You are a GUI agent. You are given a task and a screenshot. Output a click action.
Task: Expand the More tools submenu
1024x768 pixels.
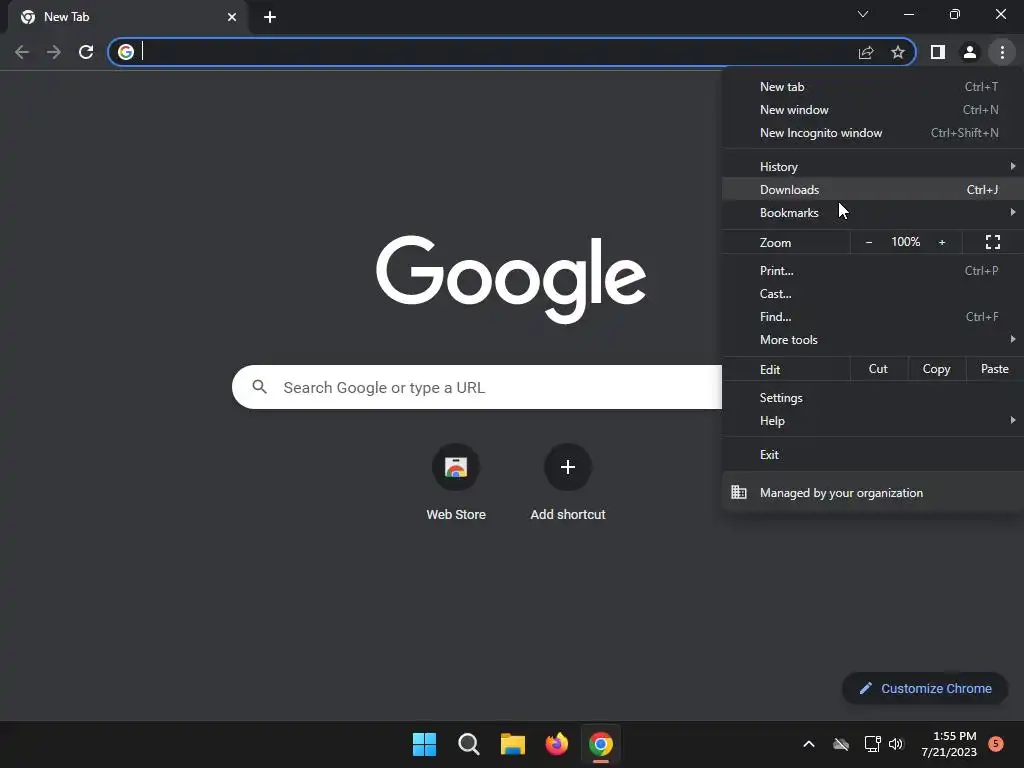tap(872, 340)
